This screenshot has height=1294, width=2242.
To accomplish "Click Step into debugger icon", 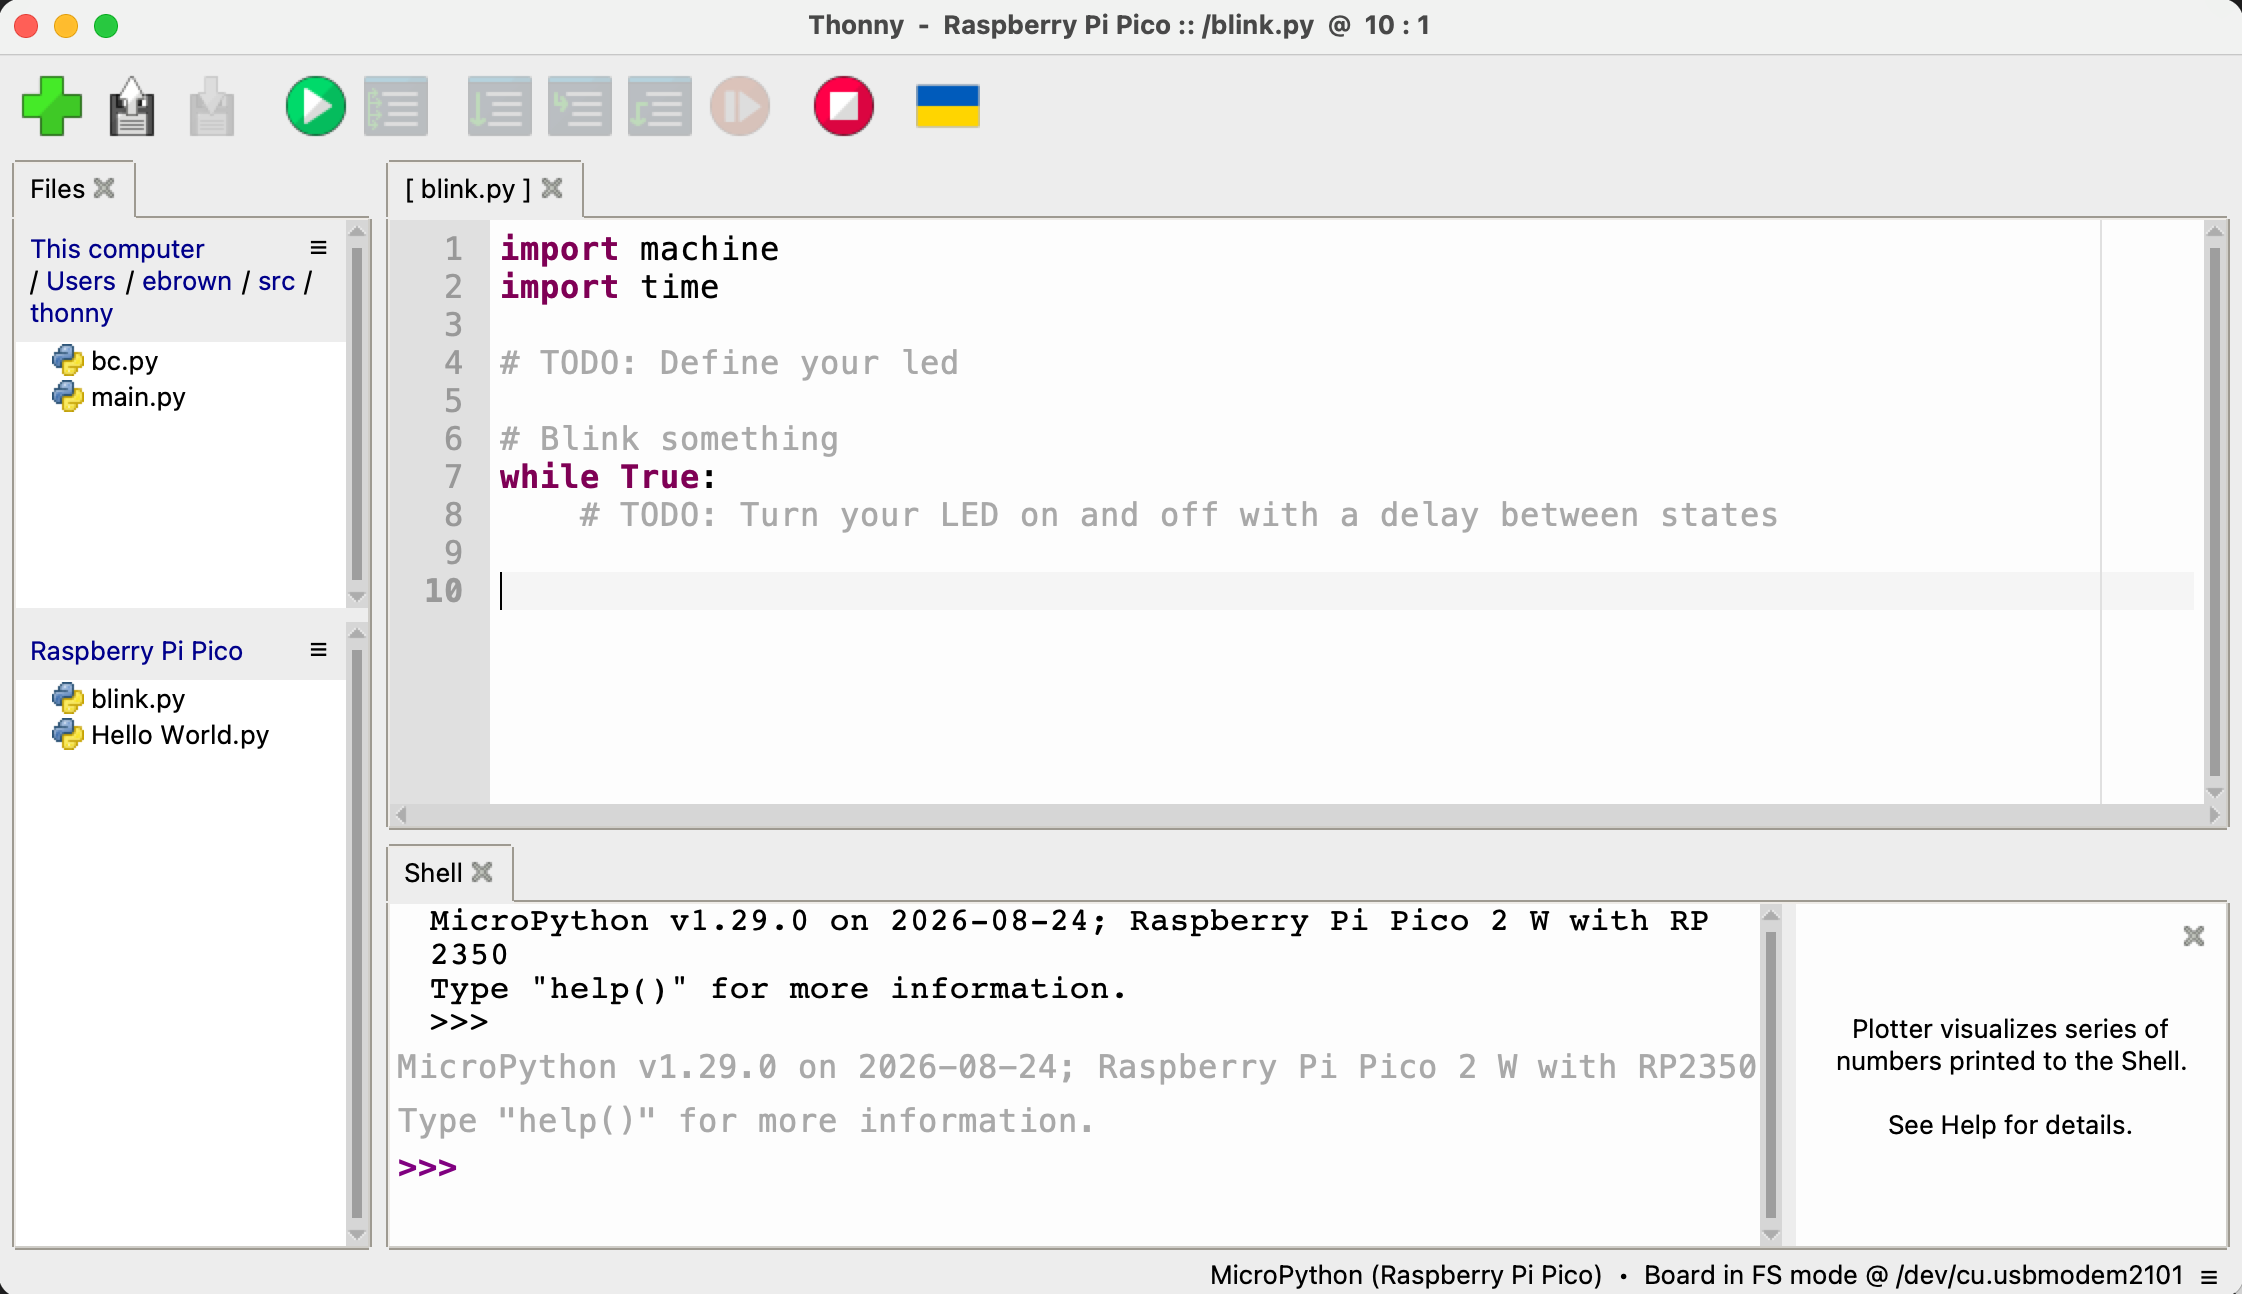I will [x=579, y=106].
